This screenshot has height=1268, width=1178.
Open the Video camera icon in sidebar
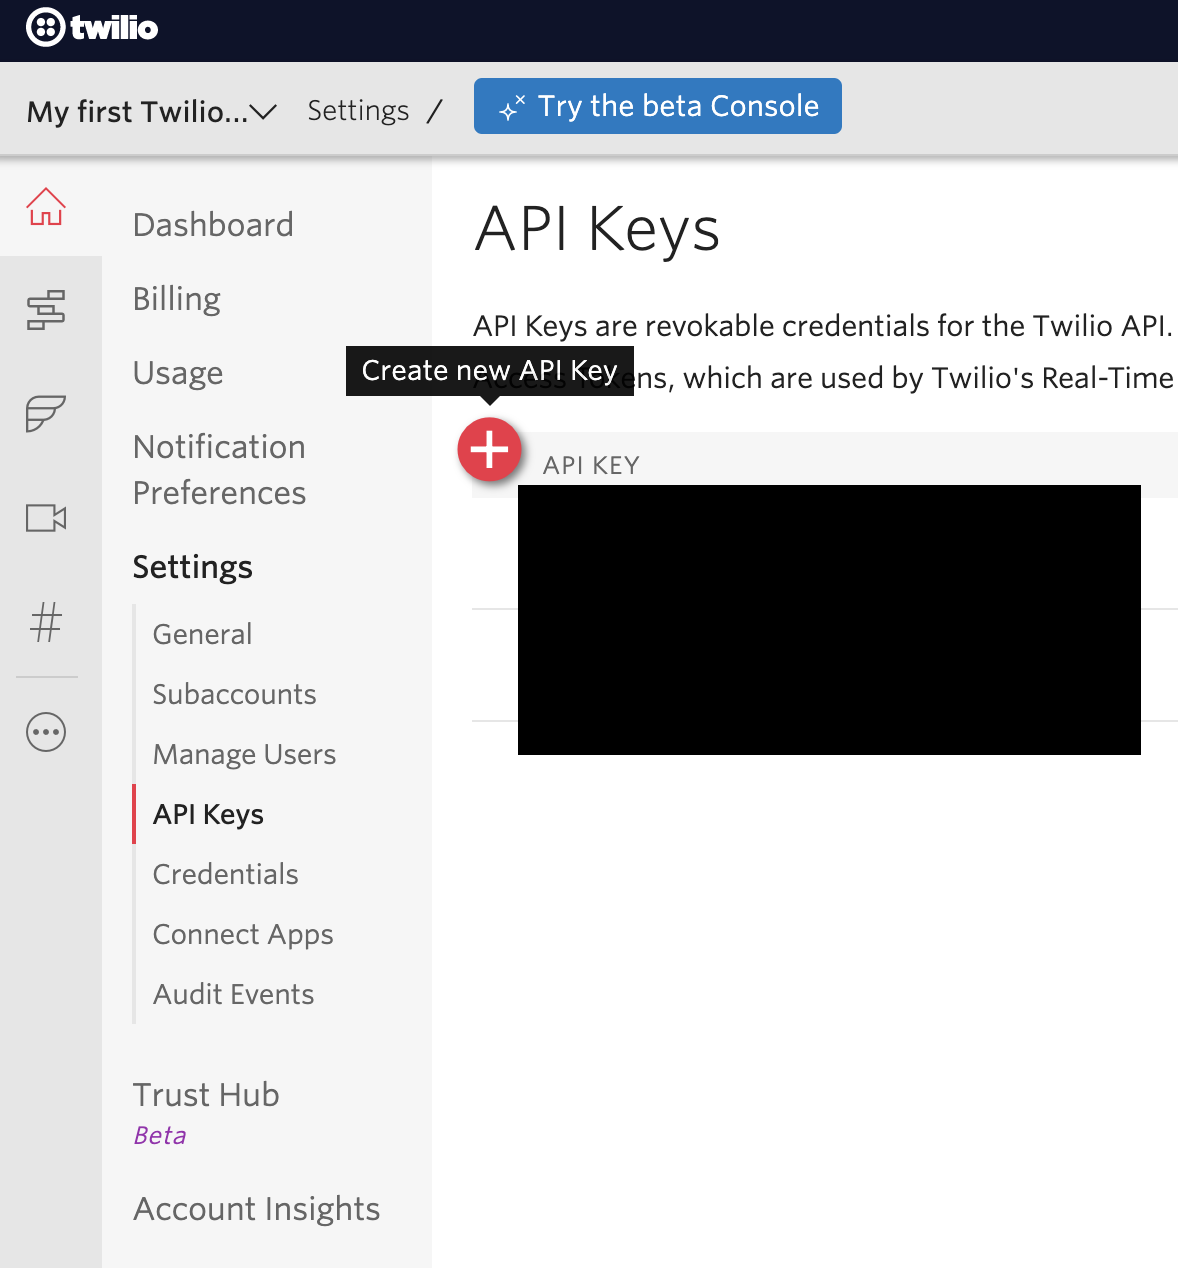[46, 518]
